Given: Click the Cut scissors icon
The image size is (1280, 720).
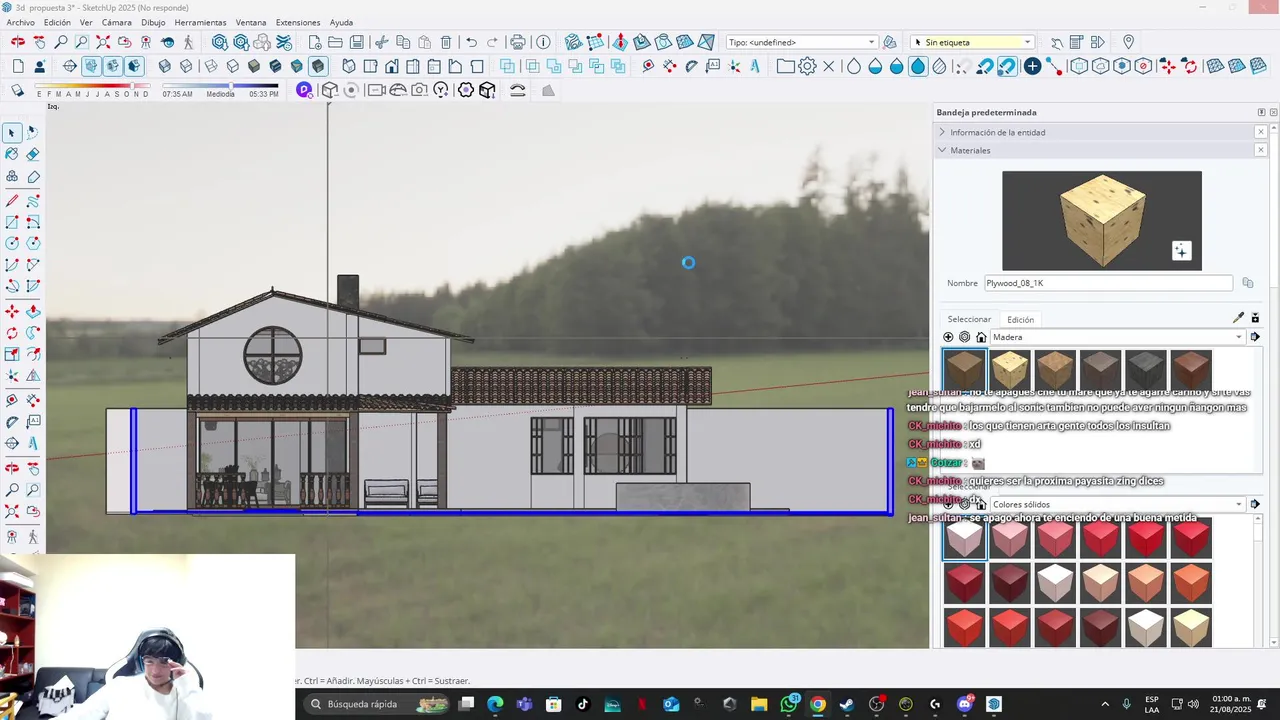Looking at the screenshot, I should point(382,42).
